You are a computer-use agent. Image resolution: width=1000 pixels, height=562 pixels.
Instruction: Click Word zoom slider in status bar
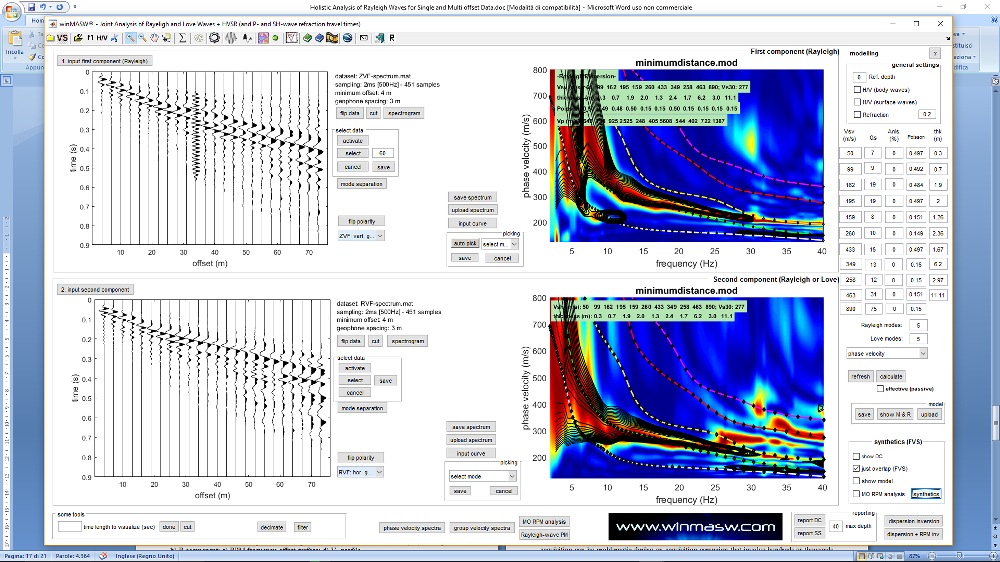pos(957,556)
